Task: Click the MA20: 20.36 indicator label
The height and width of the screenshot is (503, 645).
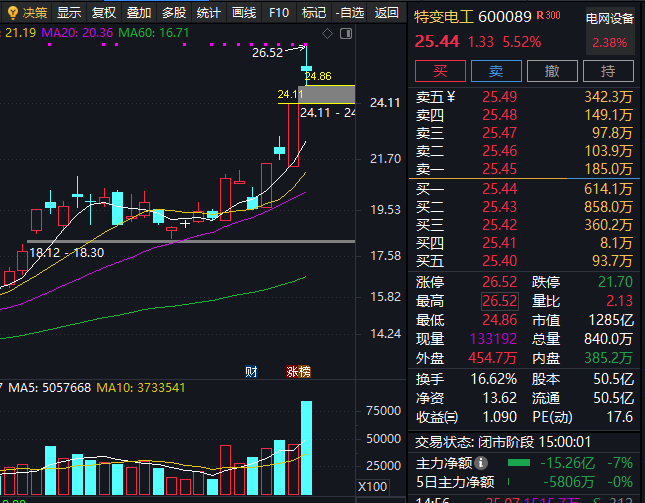Action: (x=77, y=33)
